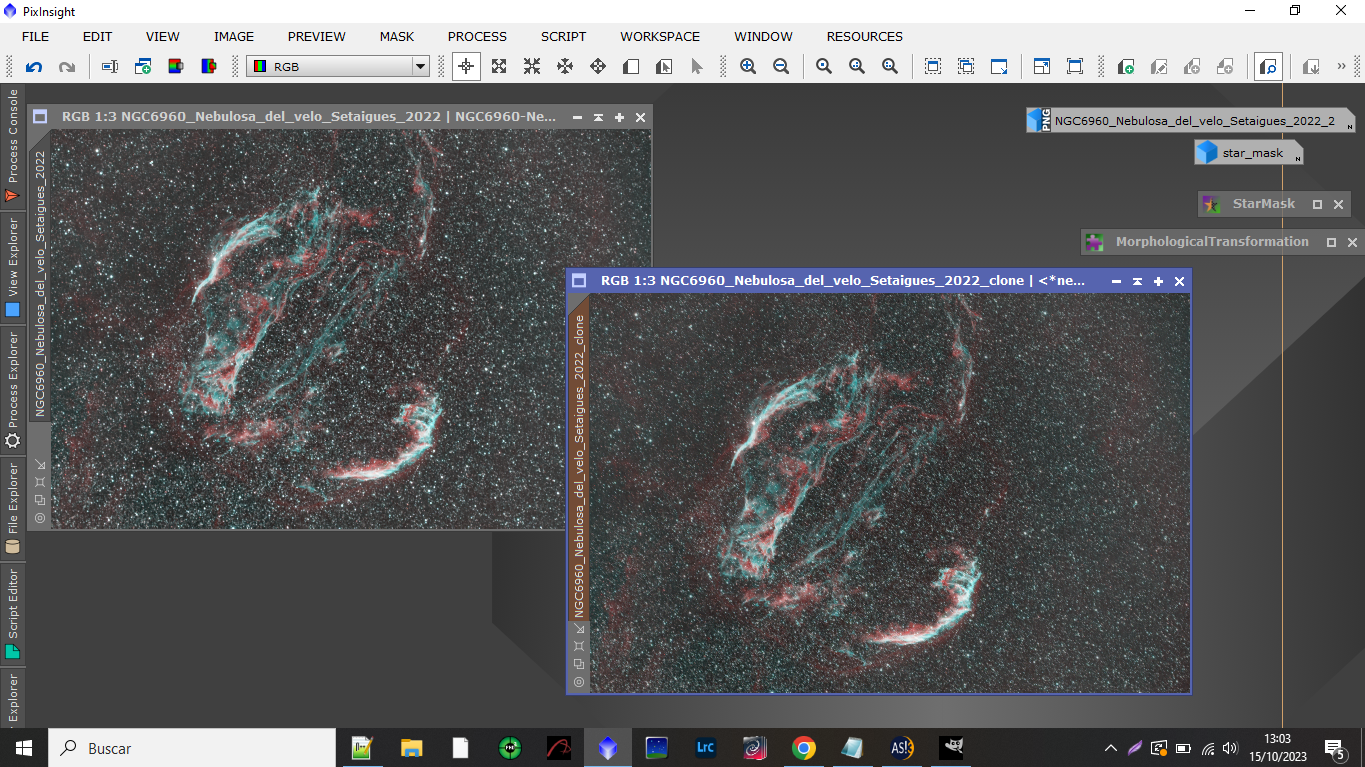The image size is (1365, 767).
Task: Open the MASK menu
Action: (x=397, y=36)
